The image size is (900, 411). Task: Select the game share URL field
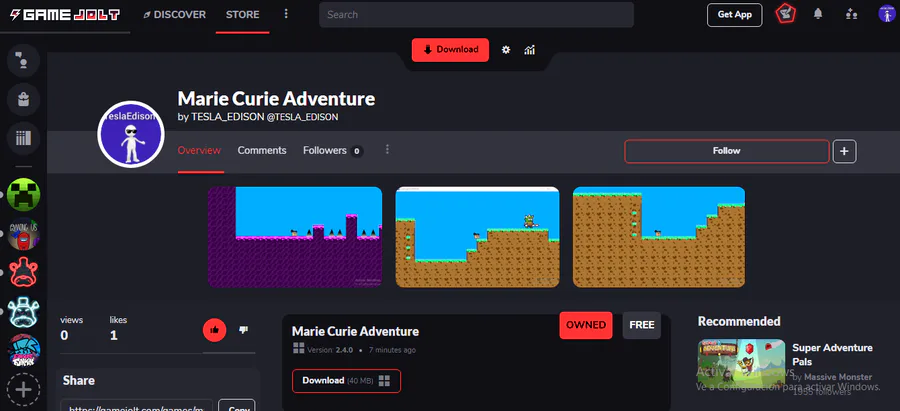(x=137, y=405)
